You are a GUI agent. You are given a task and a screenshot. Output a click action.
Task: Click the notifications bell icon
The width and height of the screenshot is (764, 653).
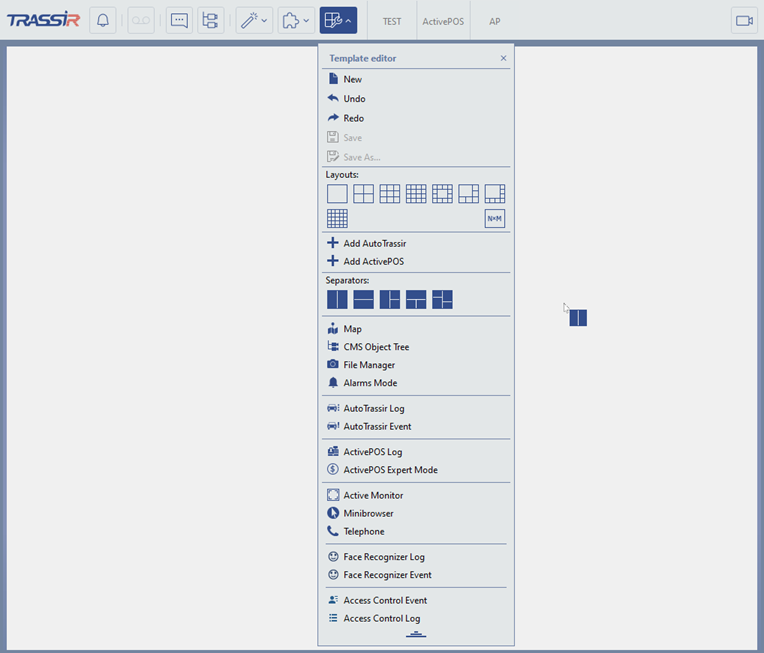103,21
